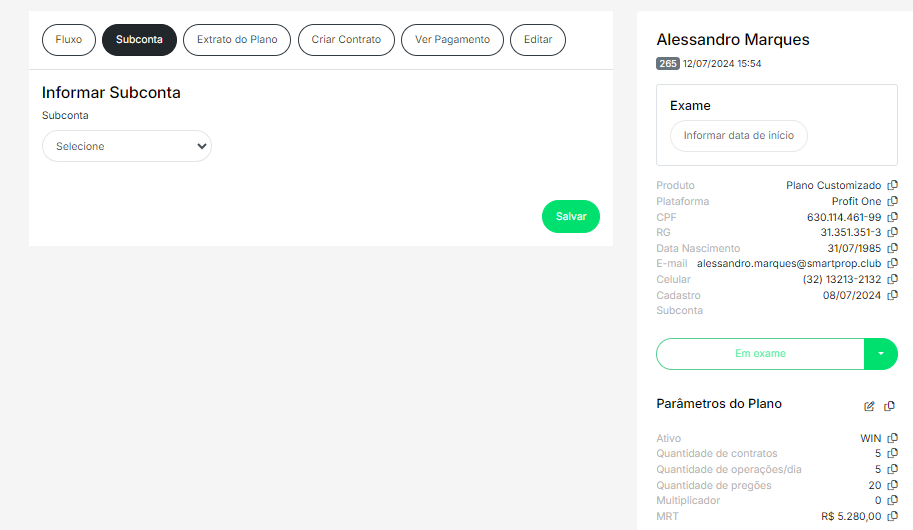Copy the Celular phone number
The width and height of the screenshot is (913, 530).
[x=893, y=280]
